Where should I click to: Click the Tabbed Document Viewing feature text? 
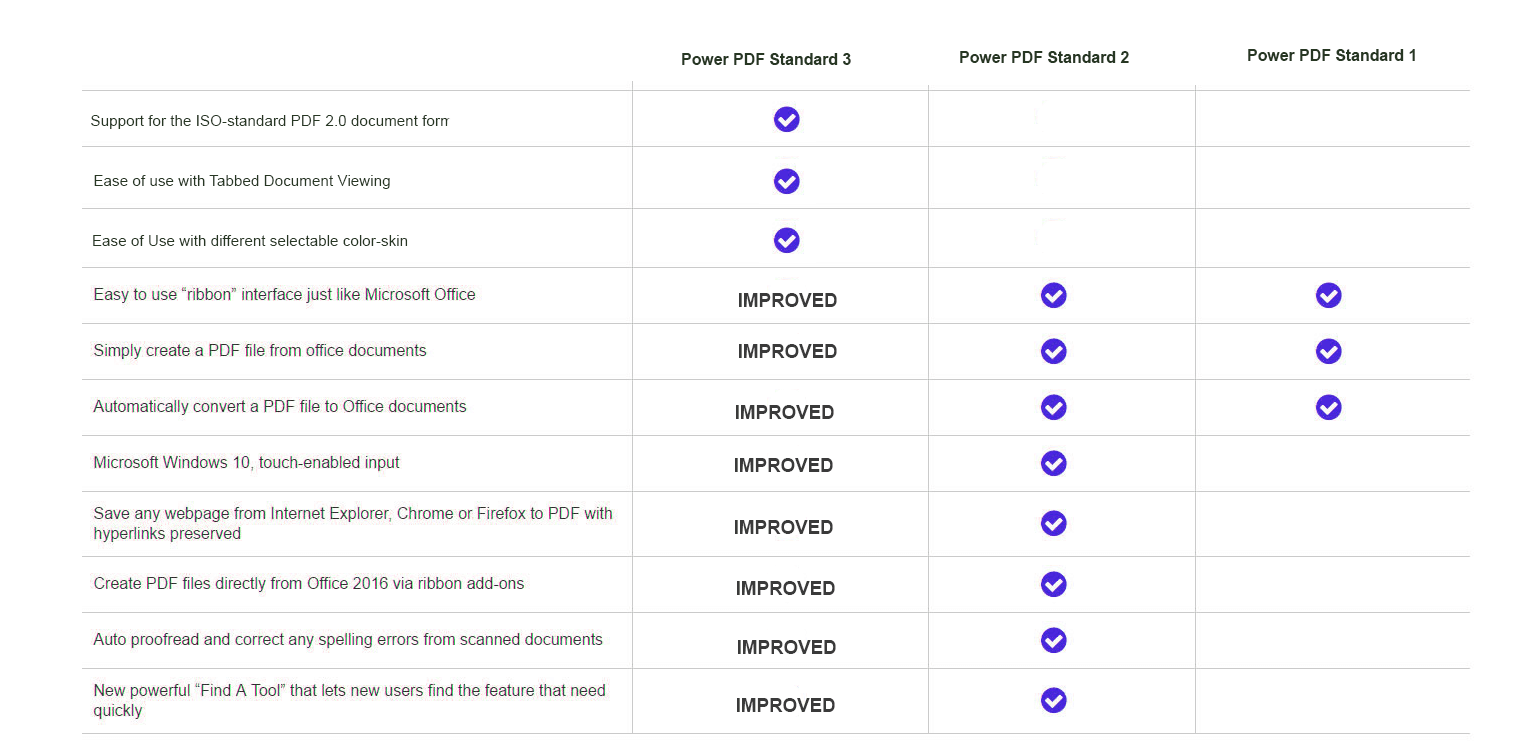tap(242, 181)
